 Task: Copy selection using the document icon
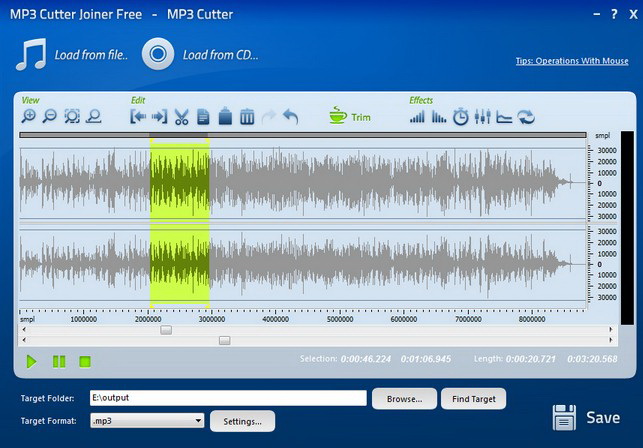coord(203,117)
